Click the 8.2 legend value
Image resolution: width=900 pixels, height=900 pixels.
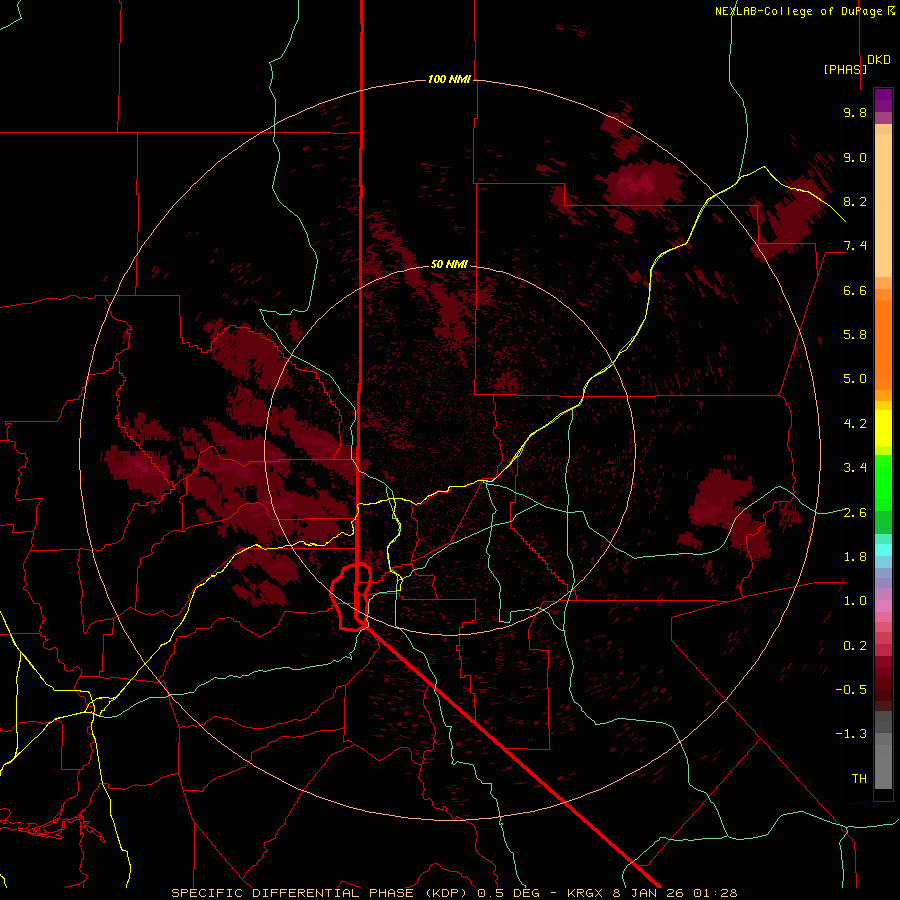(x=855, y=201)
